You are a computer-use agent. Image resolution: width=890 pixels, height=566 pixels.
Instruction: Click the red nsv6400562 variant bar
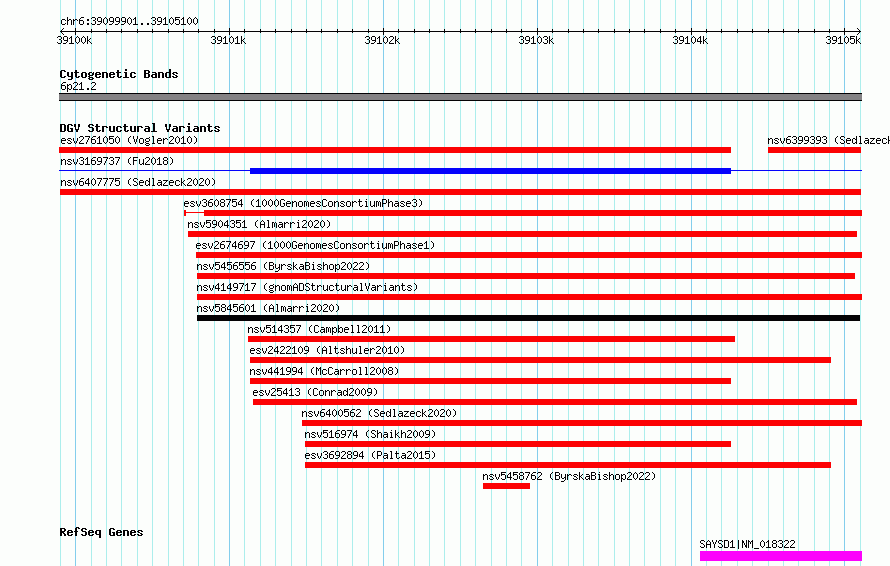click(x=582, y=423)
